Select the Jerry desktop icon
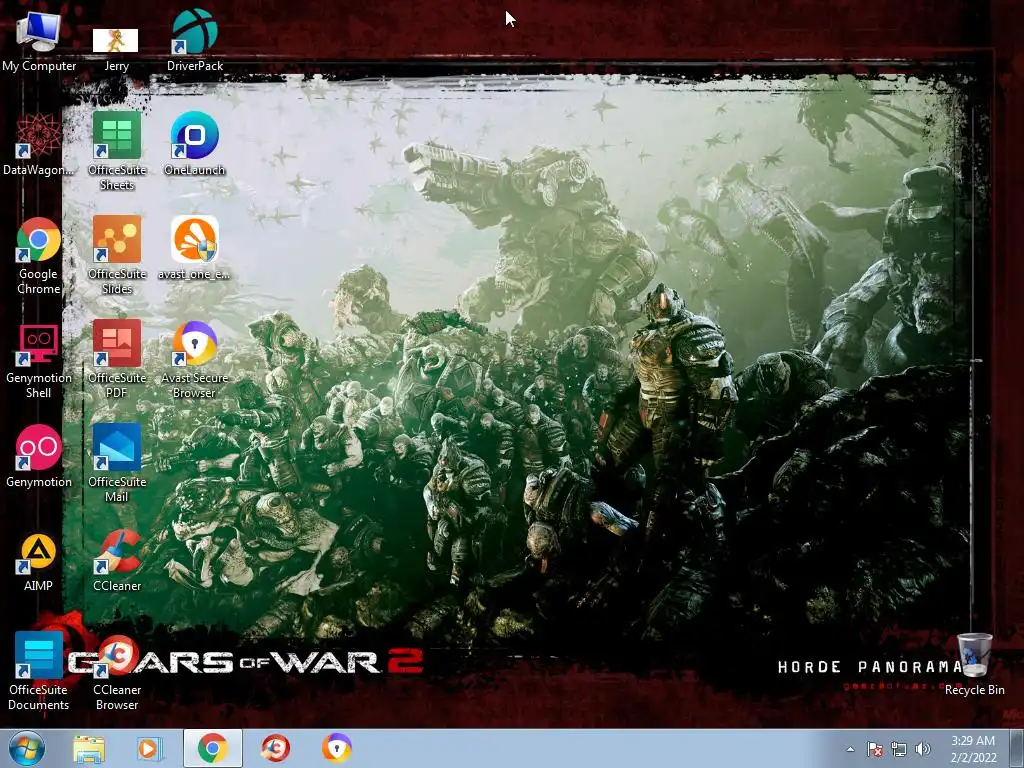The image size is (1024, 768). pyautogui.click(x=116, y=49)
